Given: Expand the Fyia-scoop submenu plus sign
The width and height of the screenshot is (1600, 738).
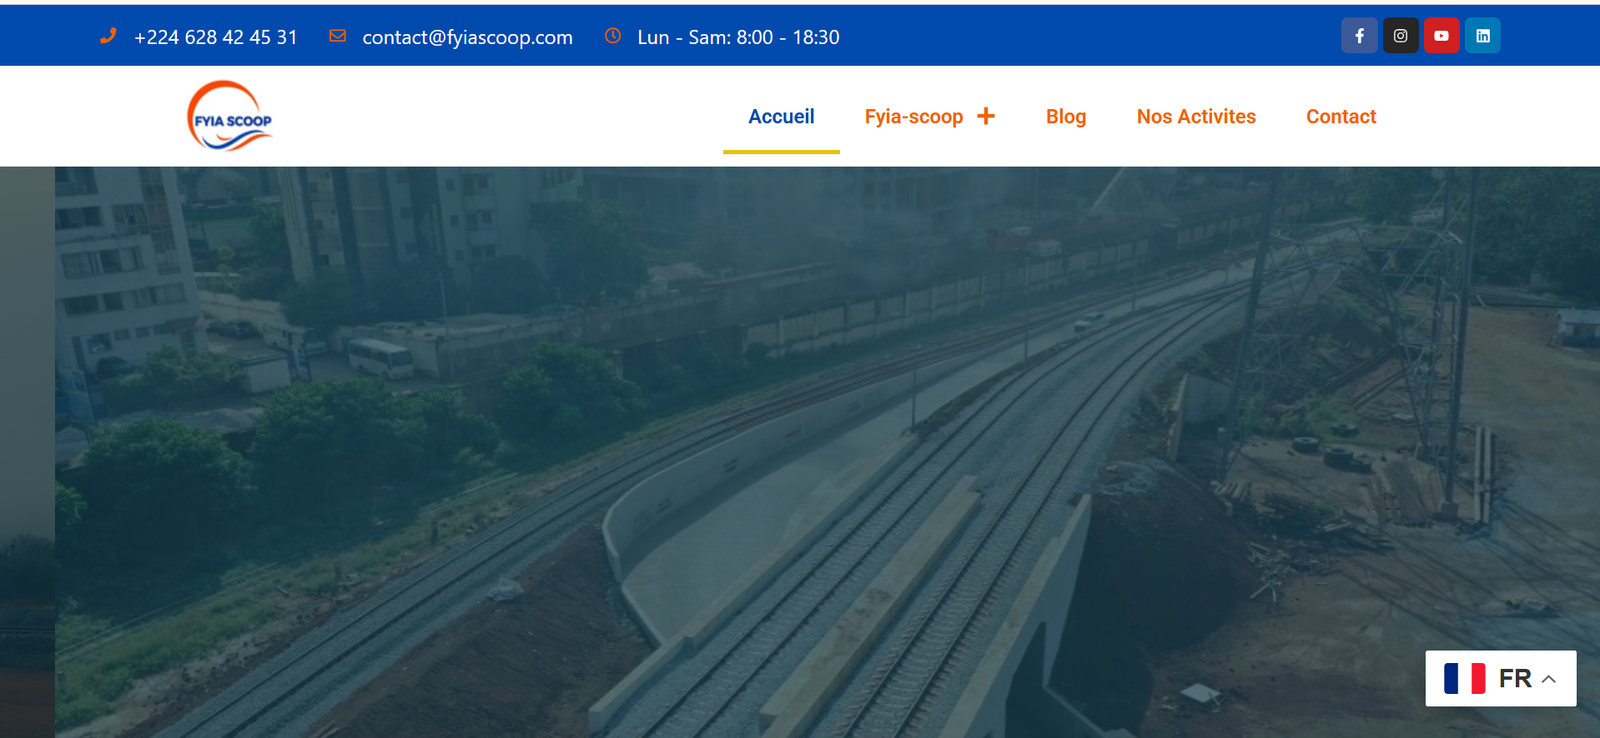Looking at the screenshot, I should point(986,116).
